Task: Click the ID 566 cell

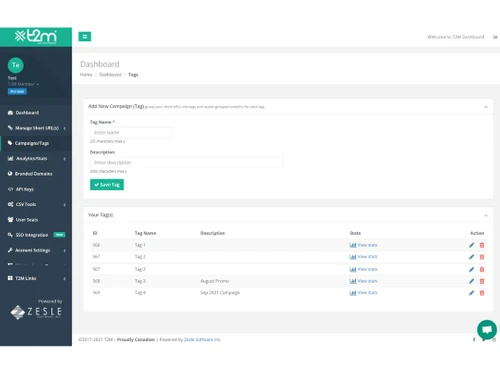Action: click(x=96, y=245)
